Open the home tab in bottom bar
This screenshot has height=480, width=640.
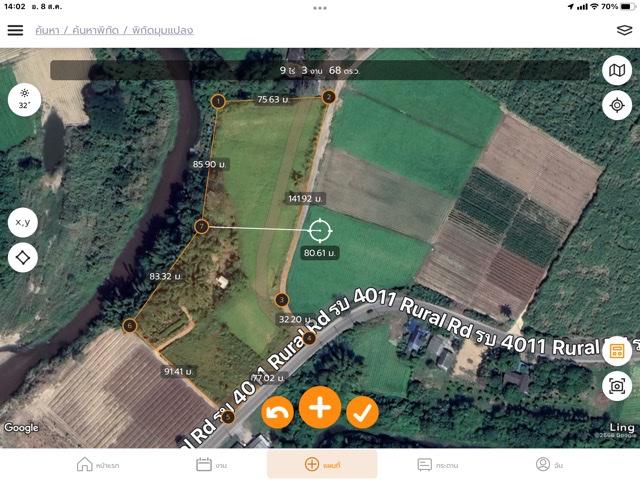click(x=98, y=464)
